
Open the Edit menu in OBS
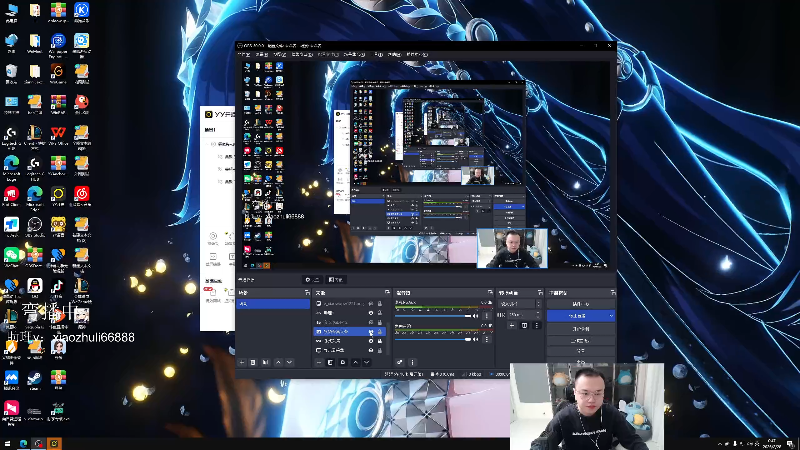pyautogui.click(x=262, y=54)
